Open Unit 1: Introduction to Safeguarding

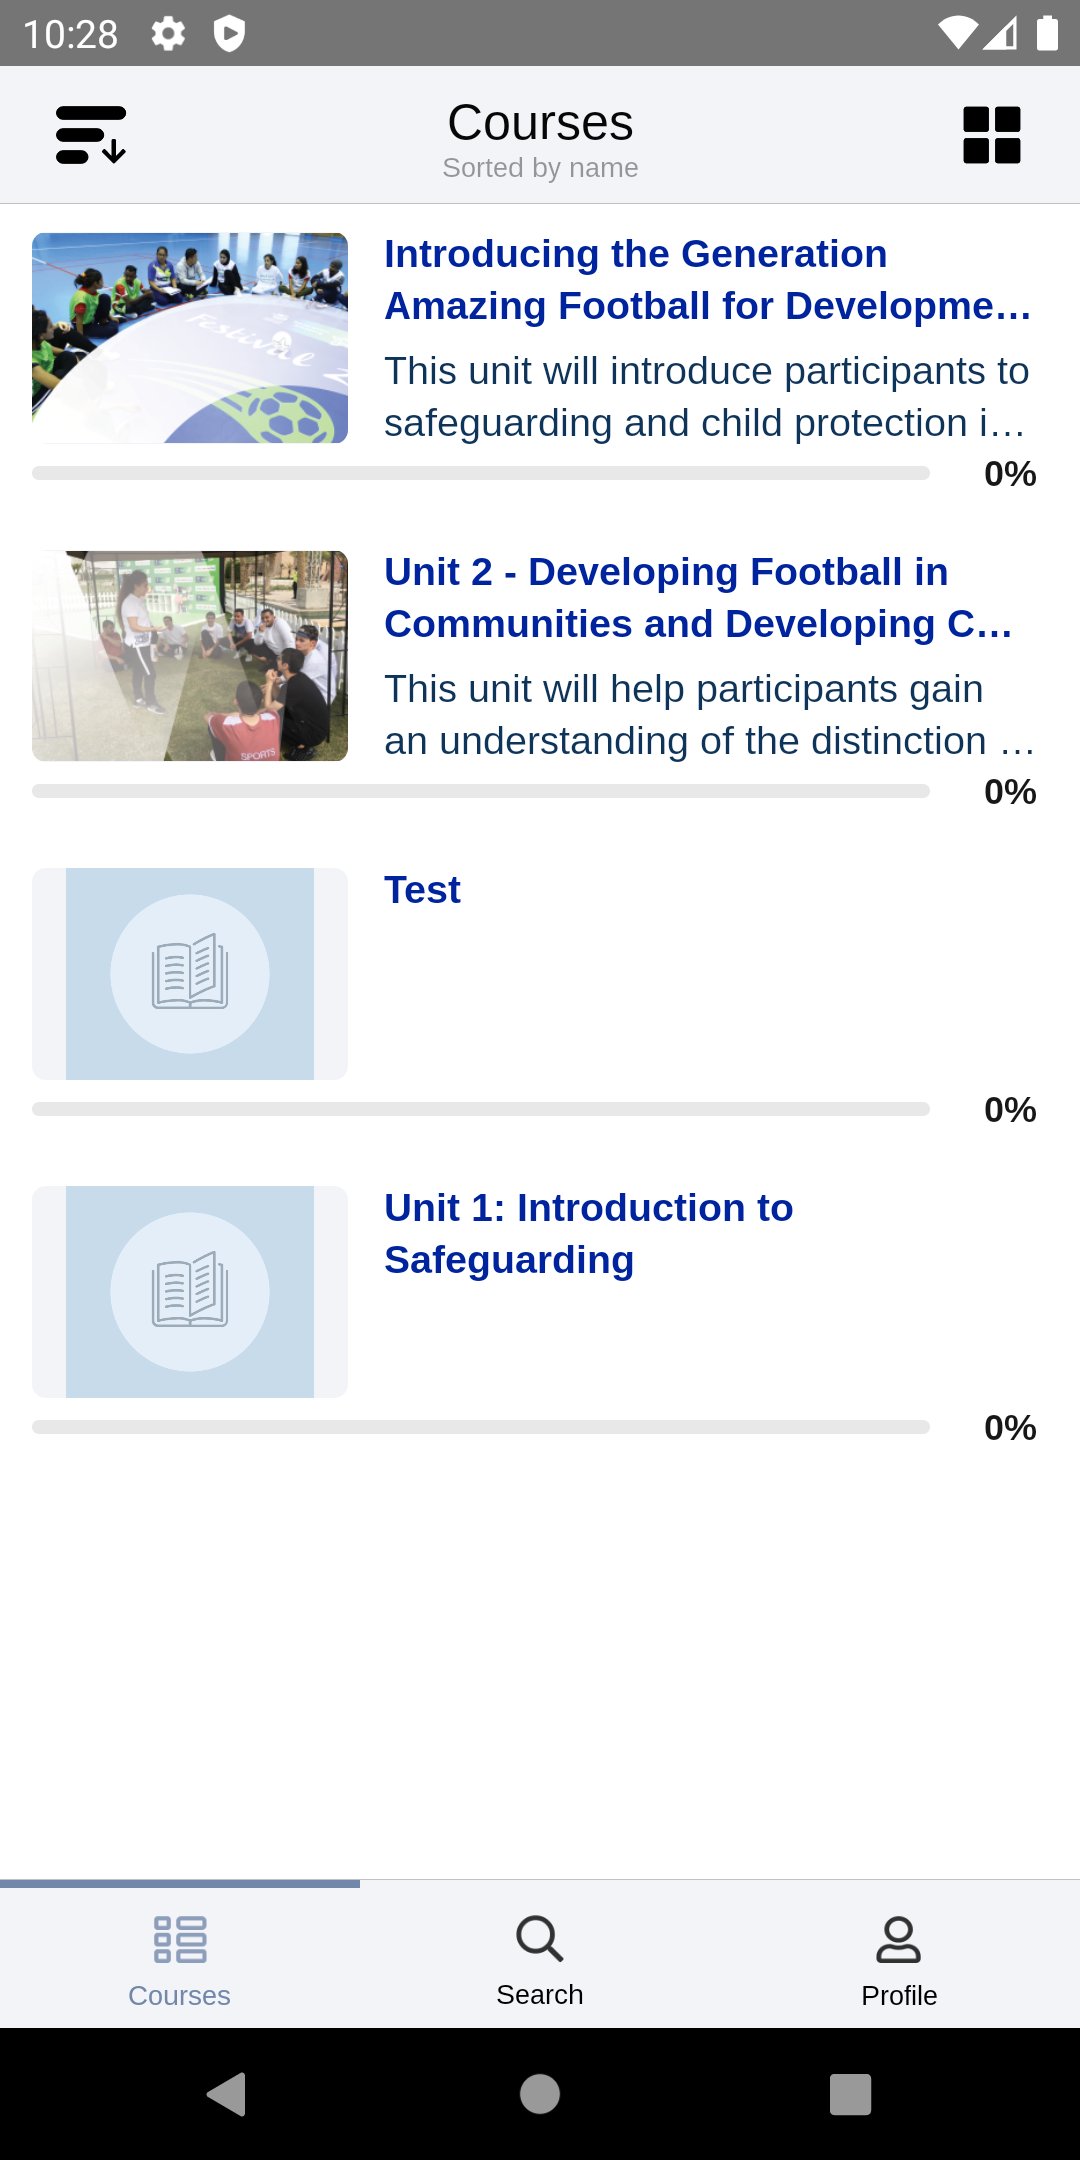click(588, 1234)
